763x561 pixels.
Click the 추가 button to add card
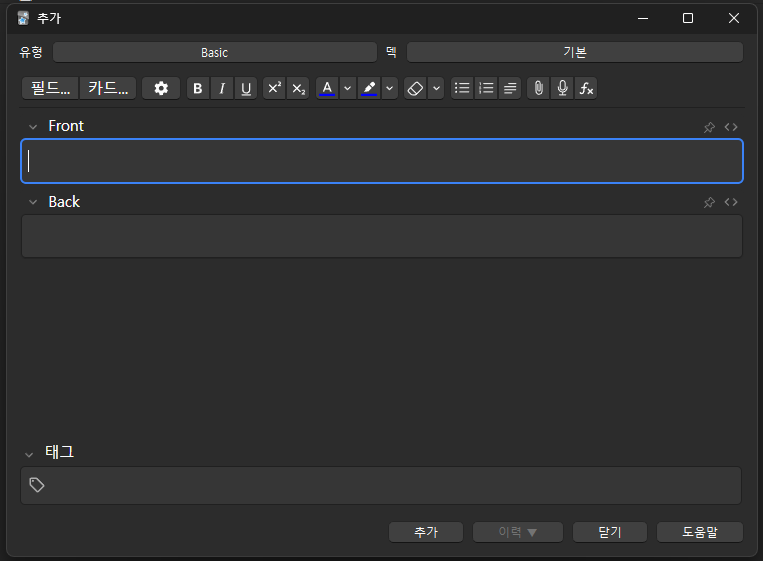[426, 532]
